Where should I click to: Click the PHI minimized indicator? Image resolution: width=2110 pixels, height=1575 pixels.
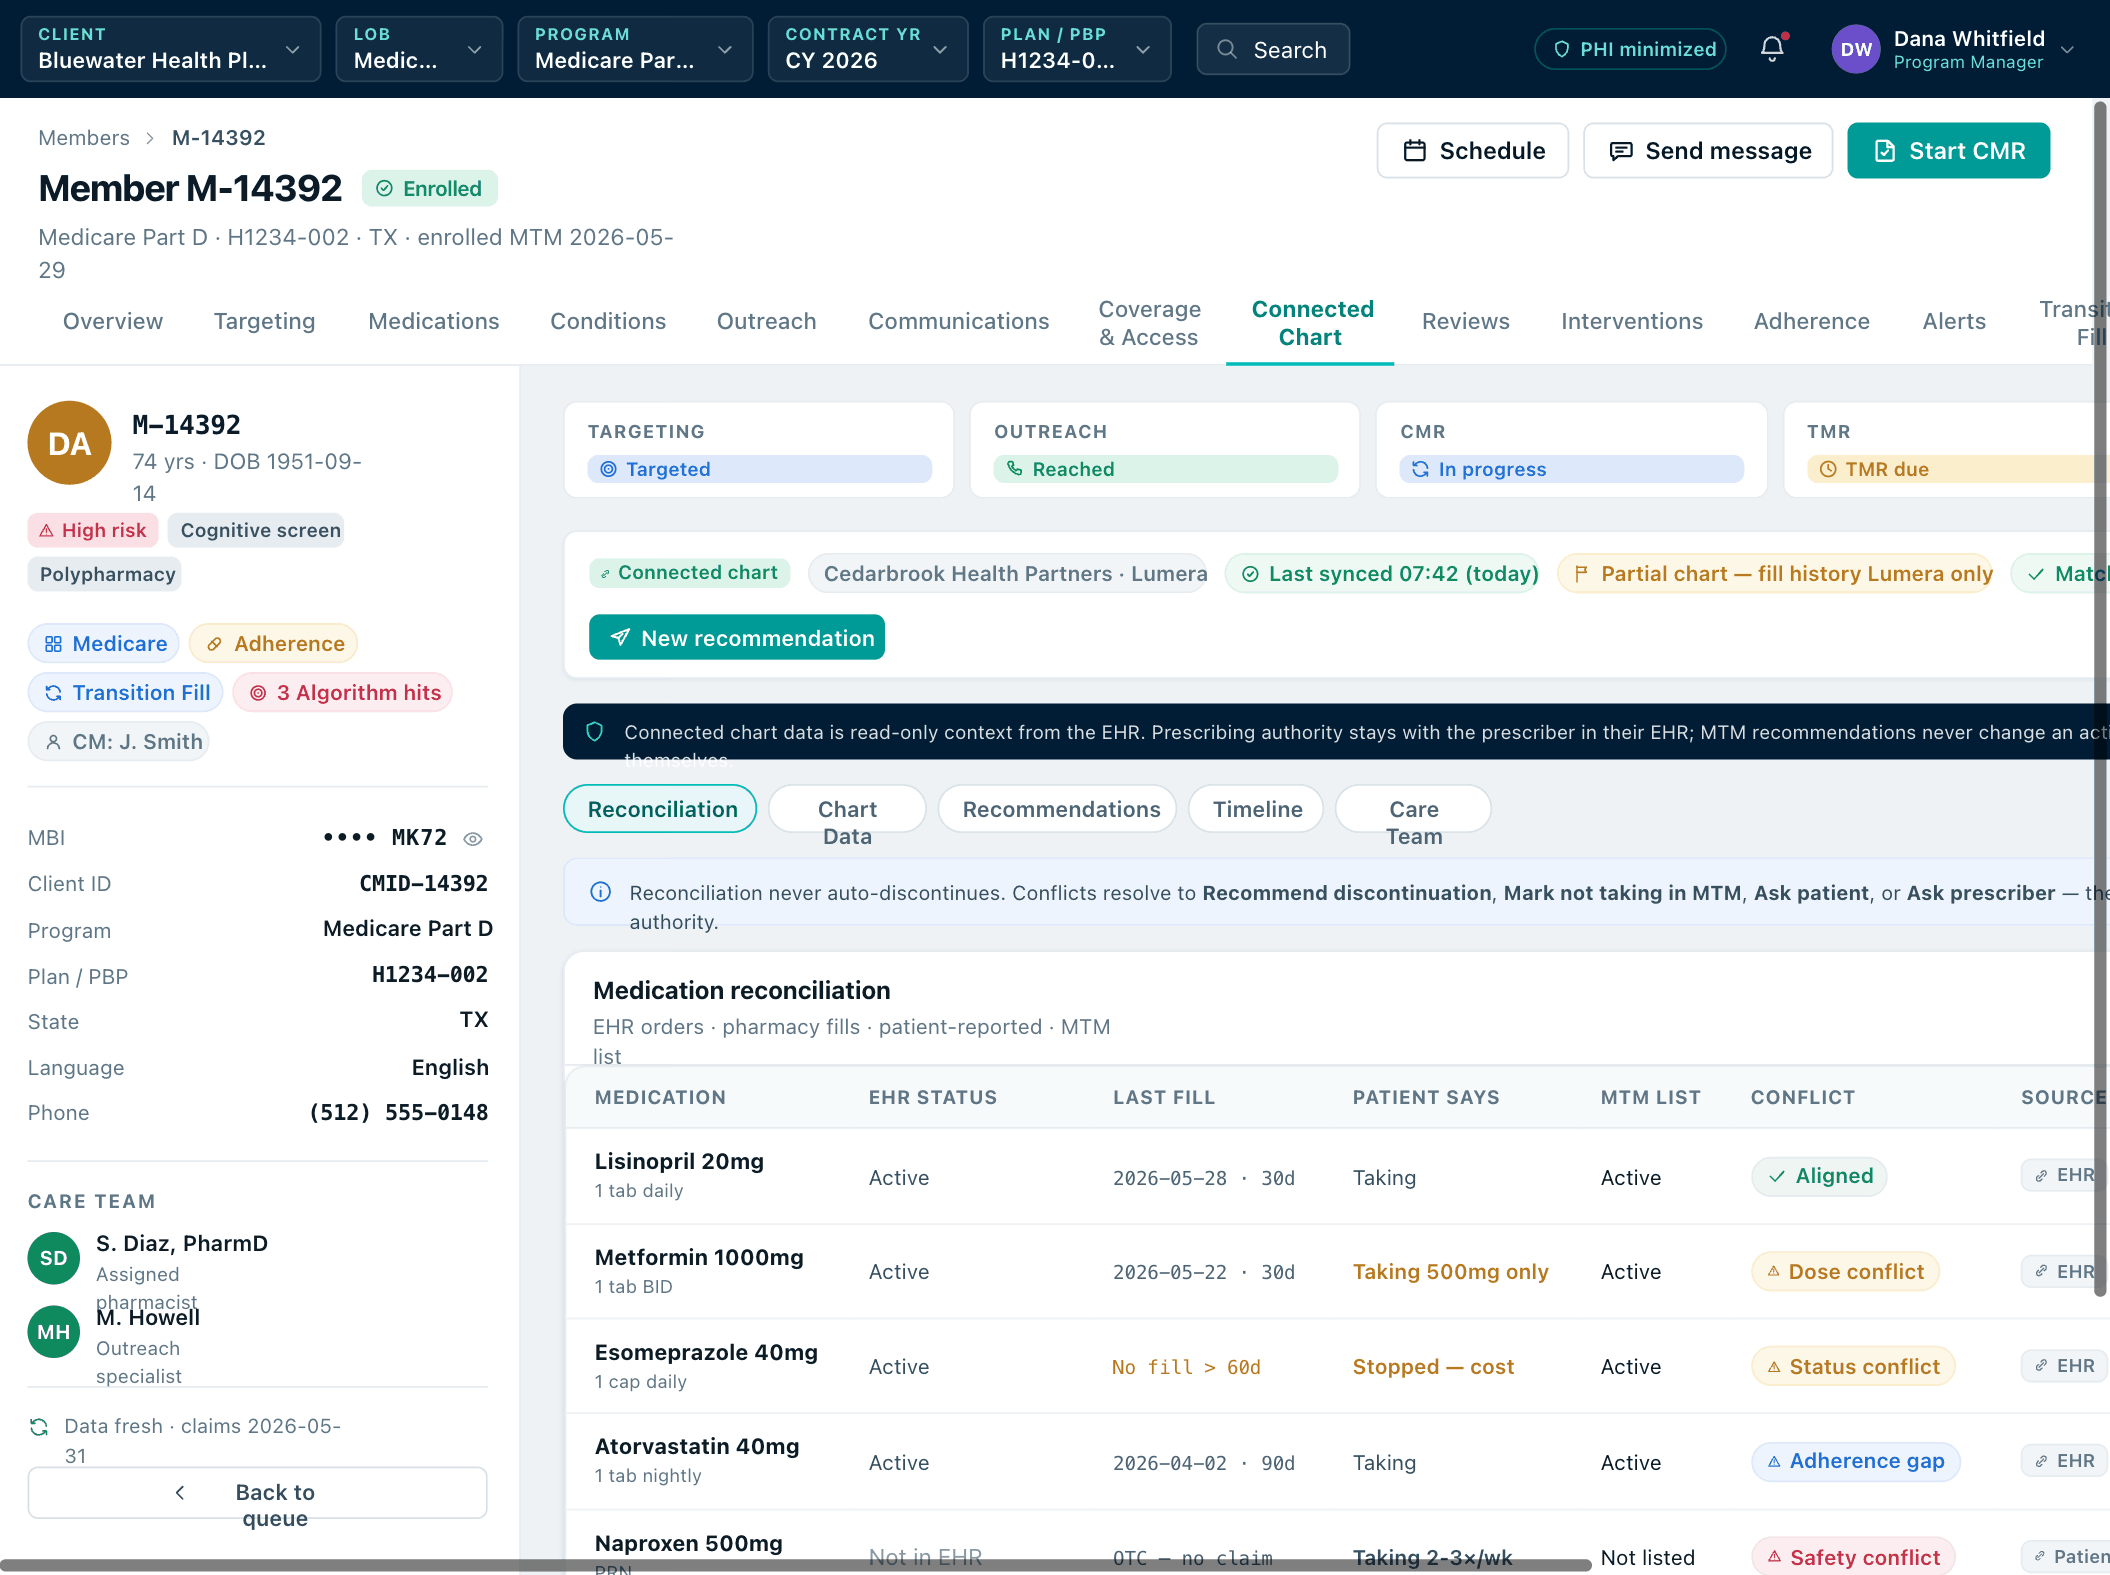(x=1630, y=49)
